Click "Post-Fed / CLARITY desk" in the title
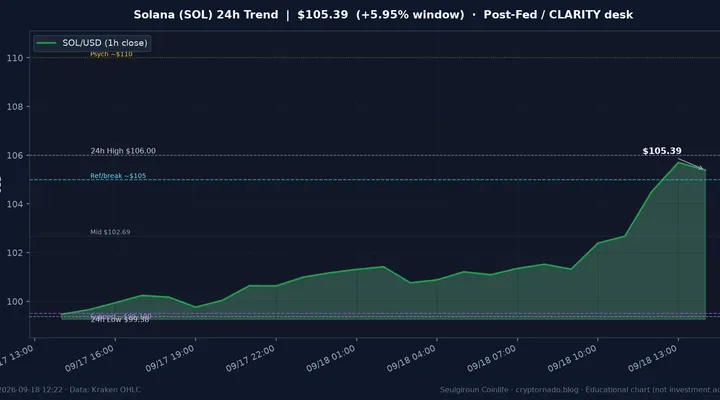This screenshot has height=400, width=720. (558, 15)
